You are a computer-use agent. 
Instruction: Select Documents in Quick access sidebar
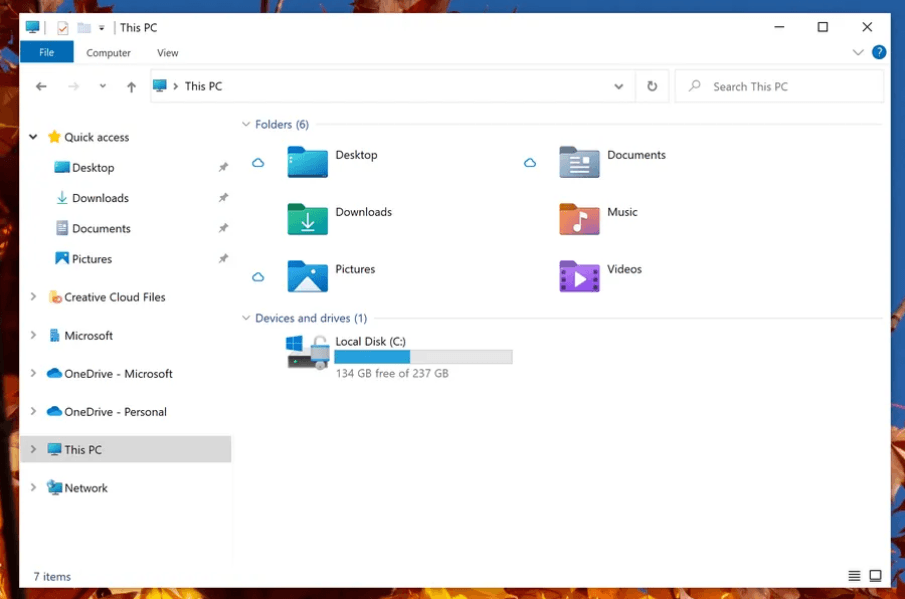click(x=101, y=229)
